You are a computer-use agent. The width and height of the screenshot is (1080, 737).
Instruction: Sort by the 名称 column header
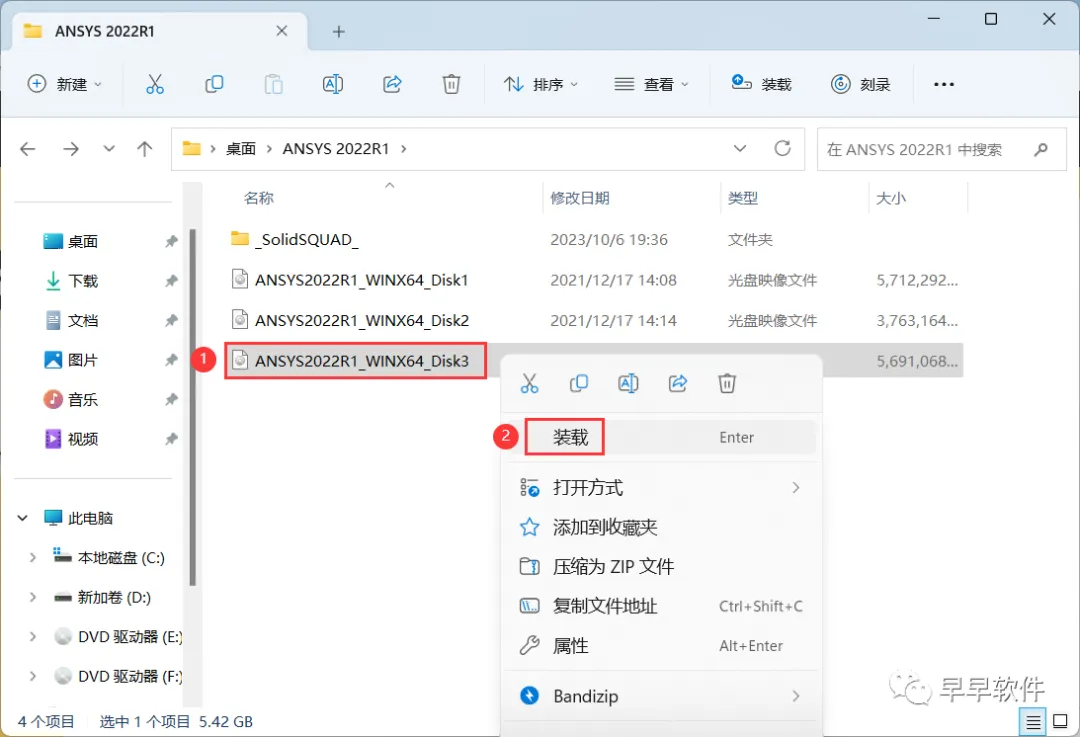point(259,198)
